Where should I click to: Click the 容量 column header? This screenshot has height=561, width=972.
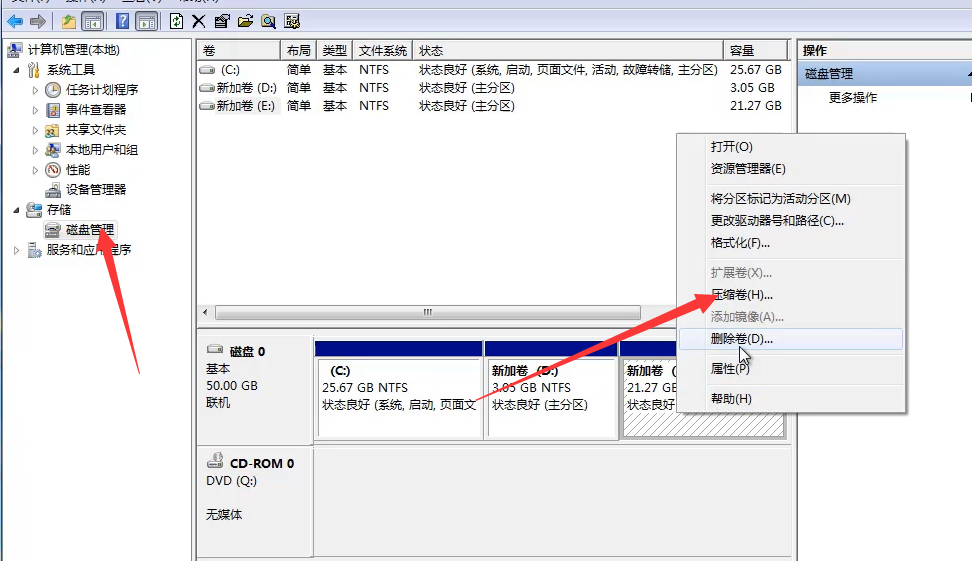[755, 50]
